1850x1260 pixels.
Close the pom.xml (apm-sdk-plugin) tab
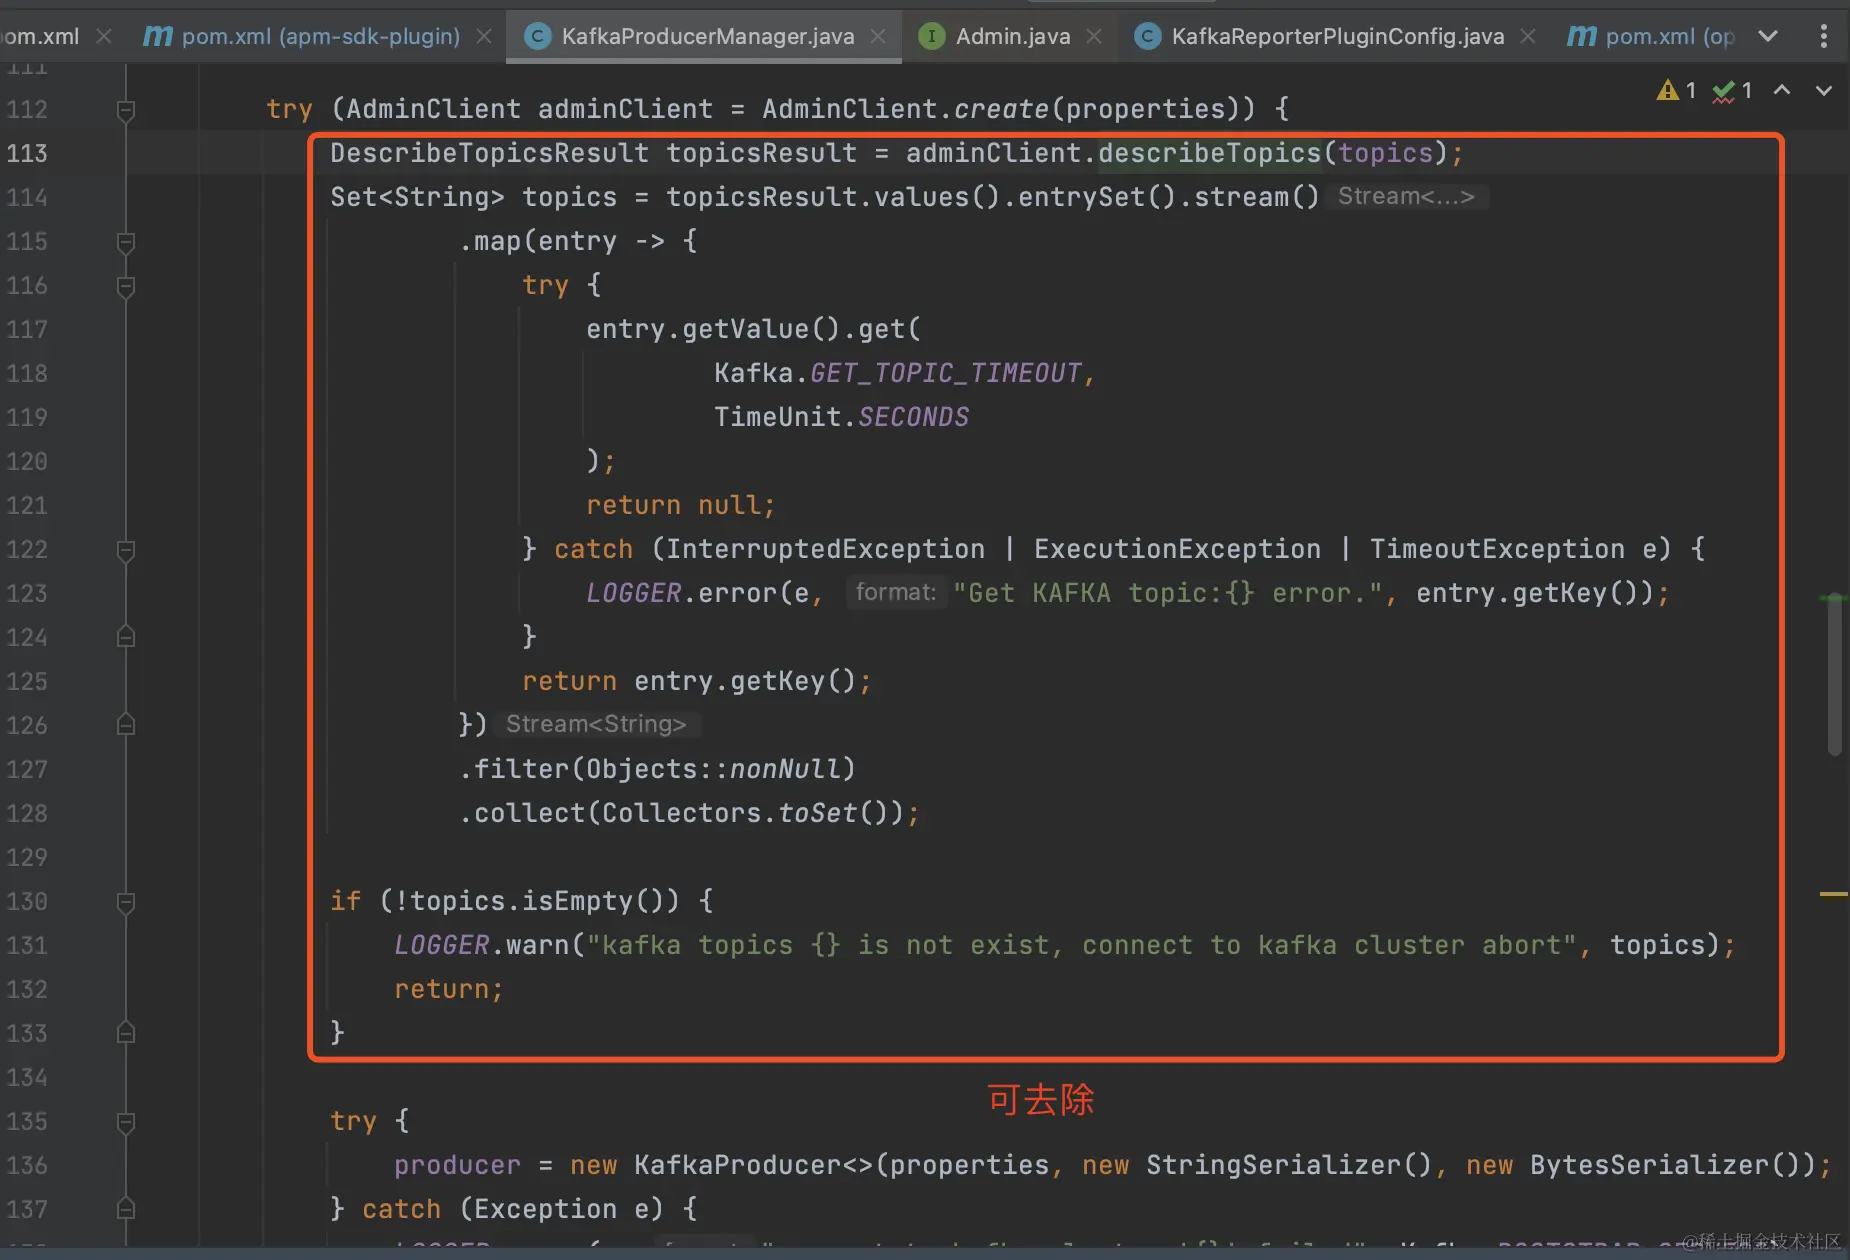(x=484, y=37)
